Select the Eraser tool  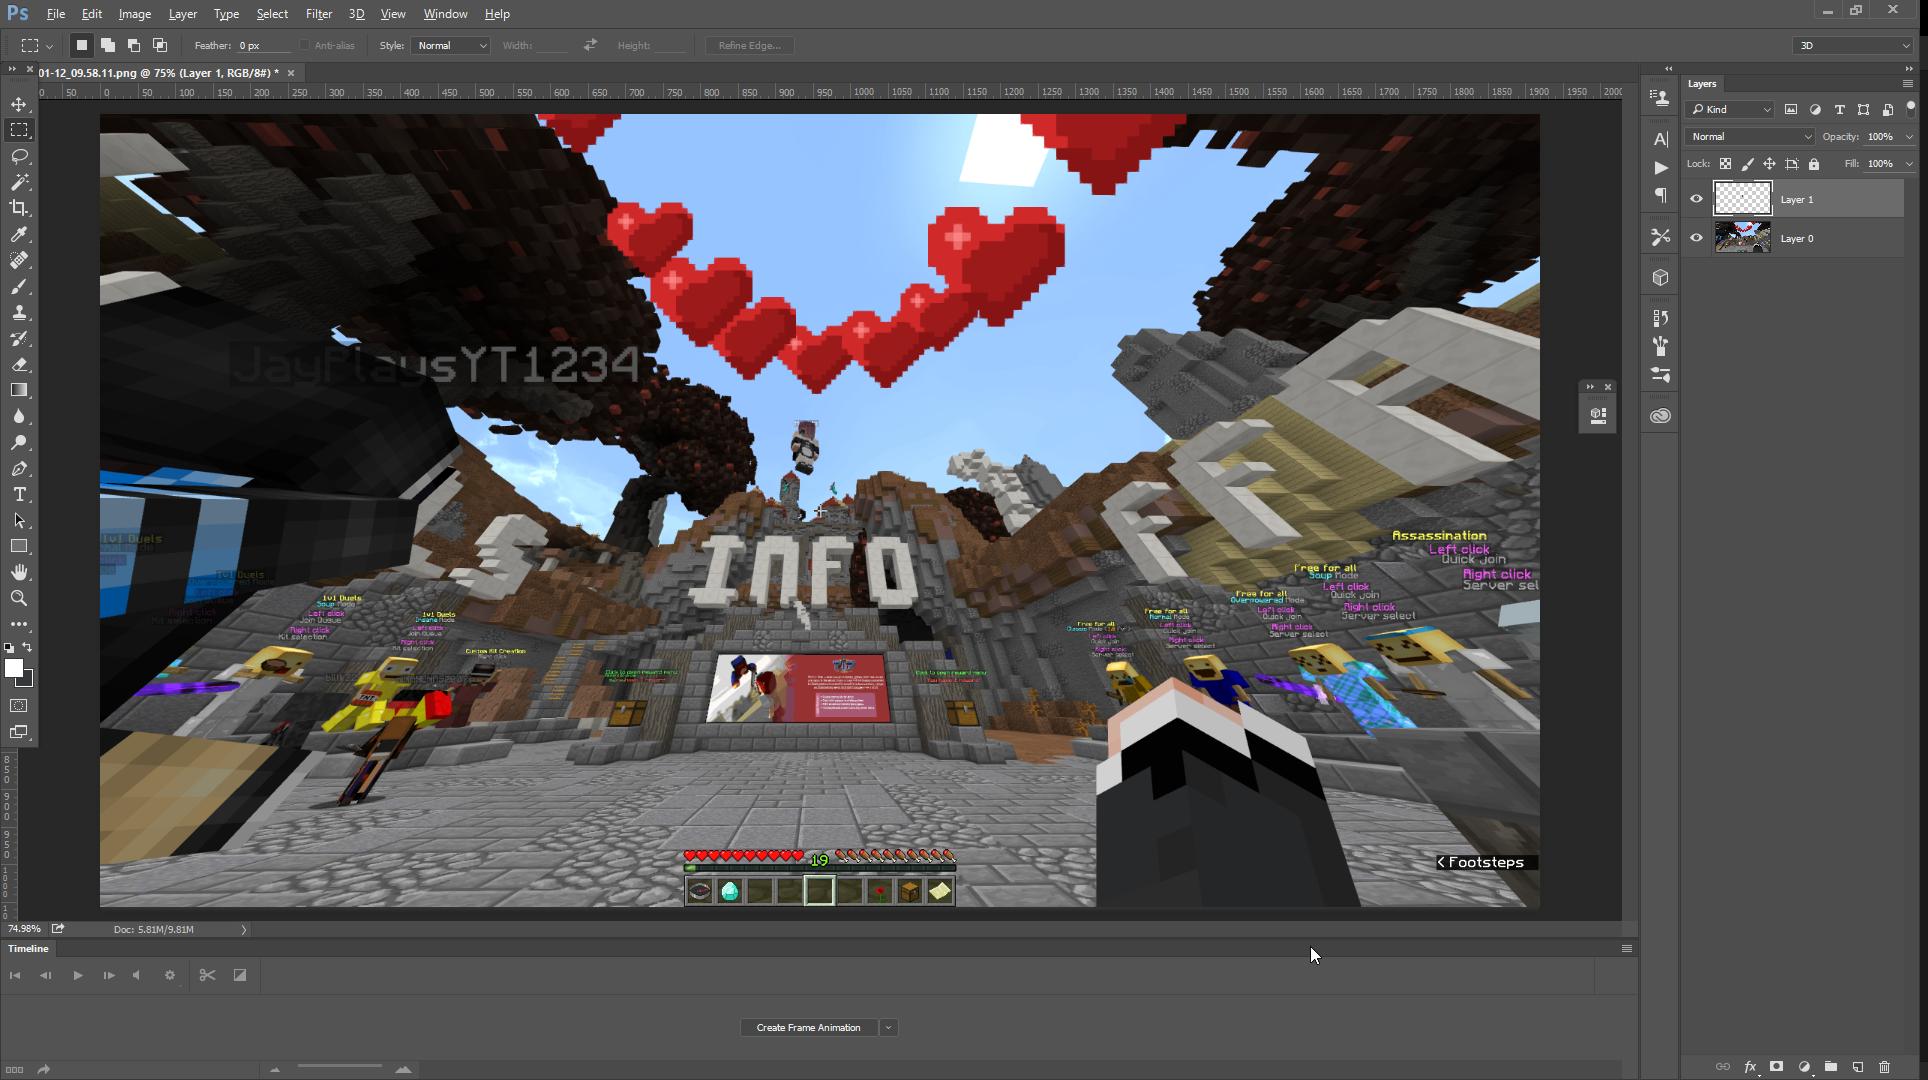point(19,364)
